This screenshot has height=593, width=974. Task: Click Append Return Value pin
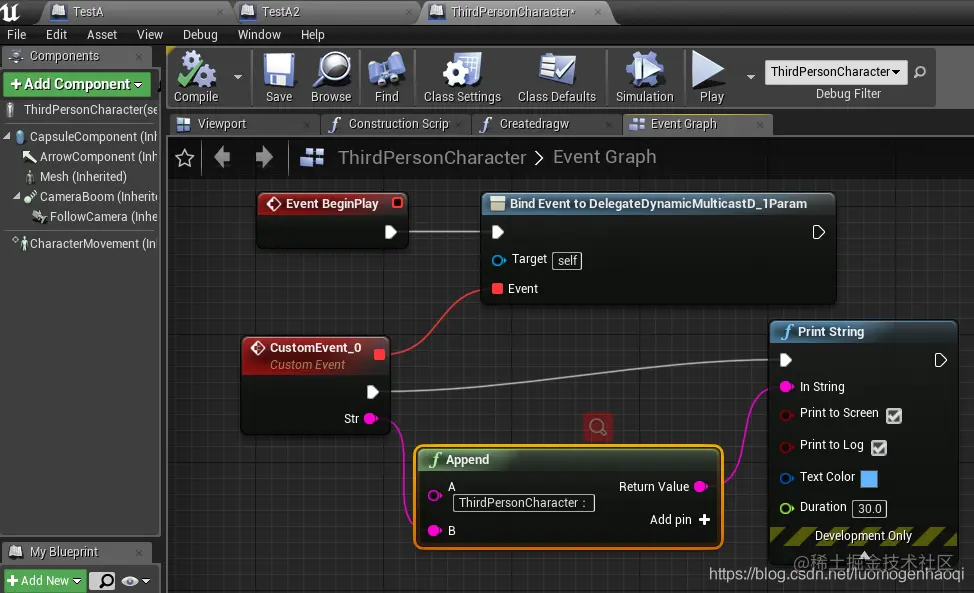pyautogui.click(x=701, y=486)
